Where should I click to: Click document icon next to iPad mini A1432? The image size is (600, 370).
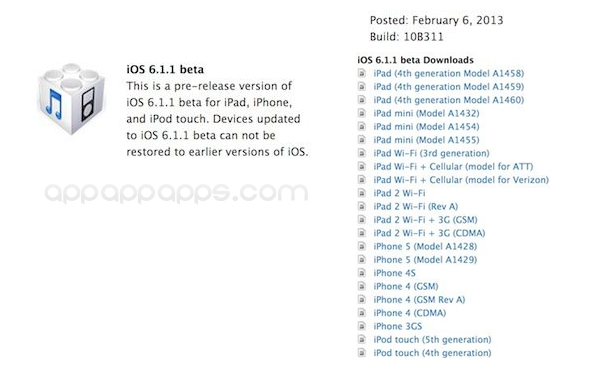click(362, 113)
